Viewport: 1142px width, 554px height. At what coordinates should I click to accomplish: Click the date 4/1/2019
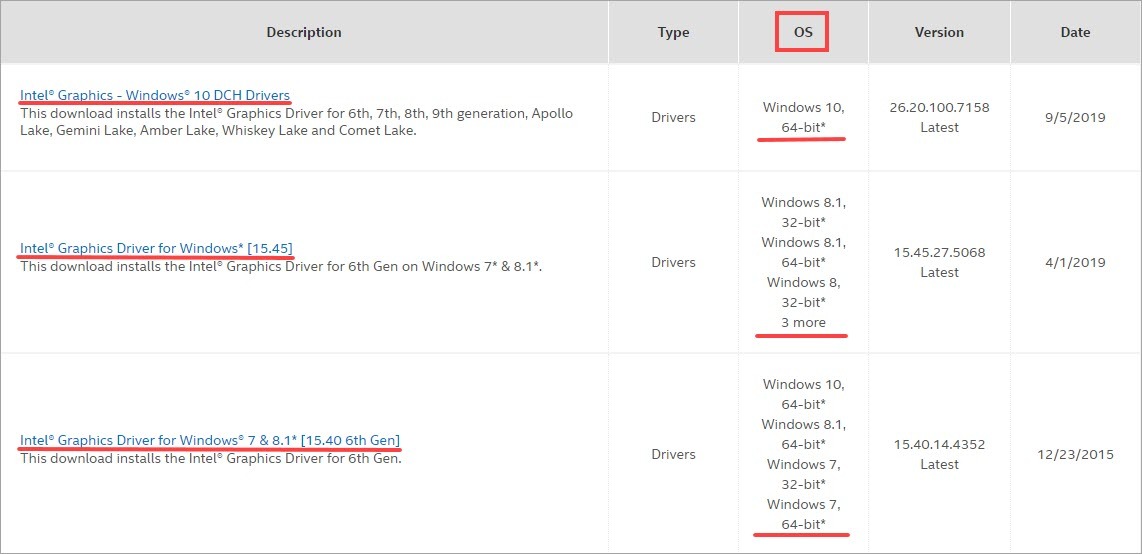[x=1075, y=262]
